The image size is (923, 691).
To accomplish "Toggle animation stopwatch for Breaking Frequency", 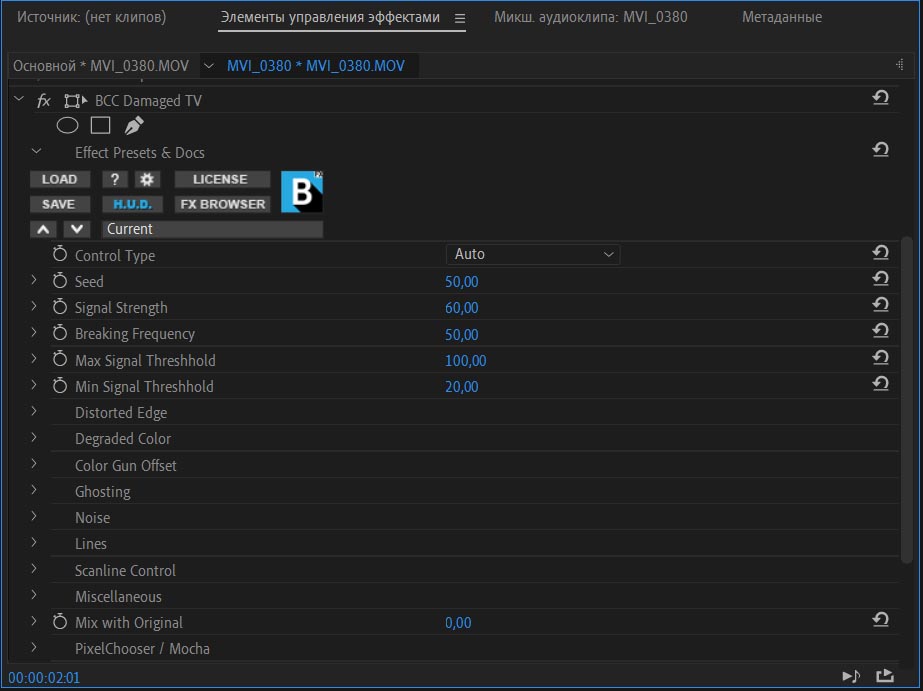I will tap(60, 333).
